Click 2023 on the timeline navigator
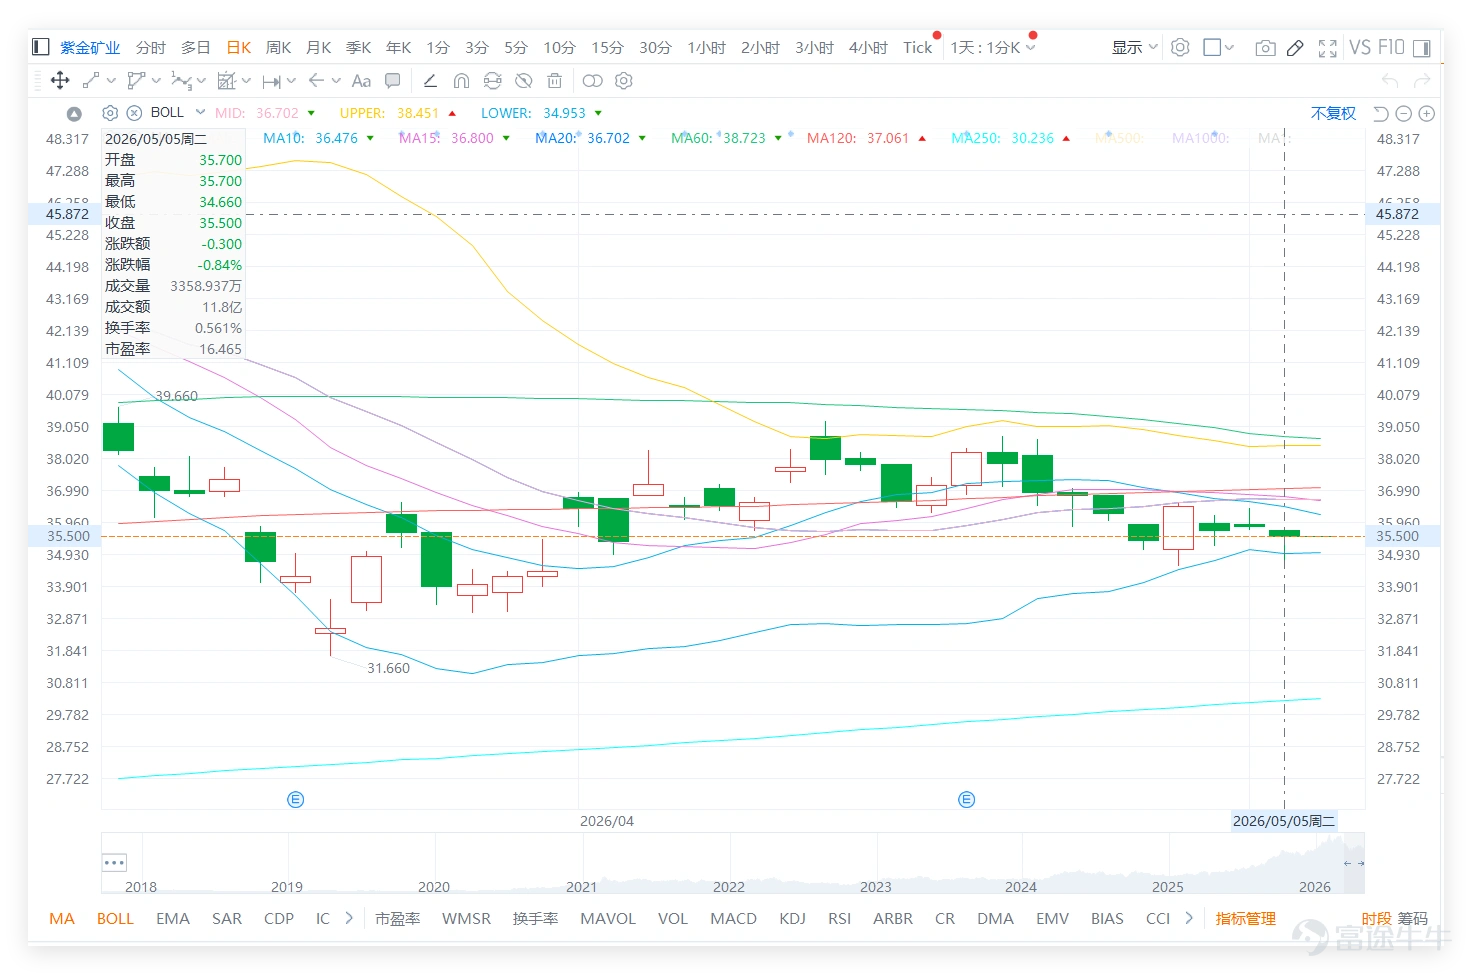 (x=875, y=887)
